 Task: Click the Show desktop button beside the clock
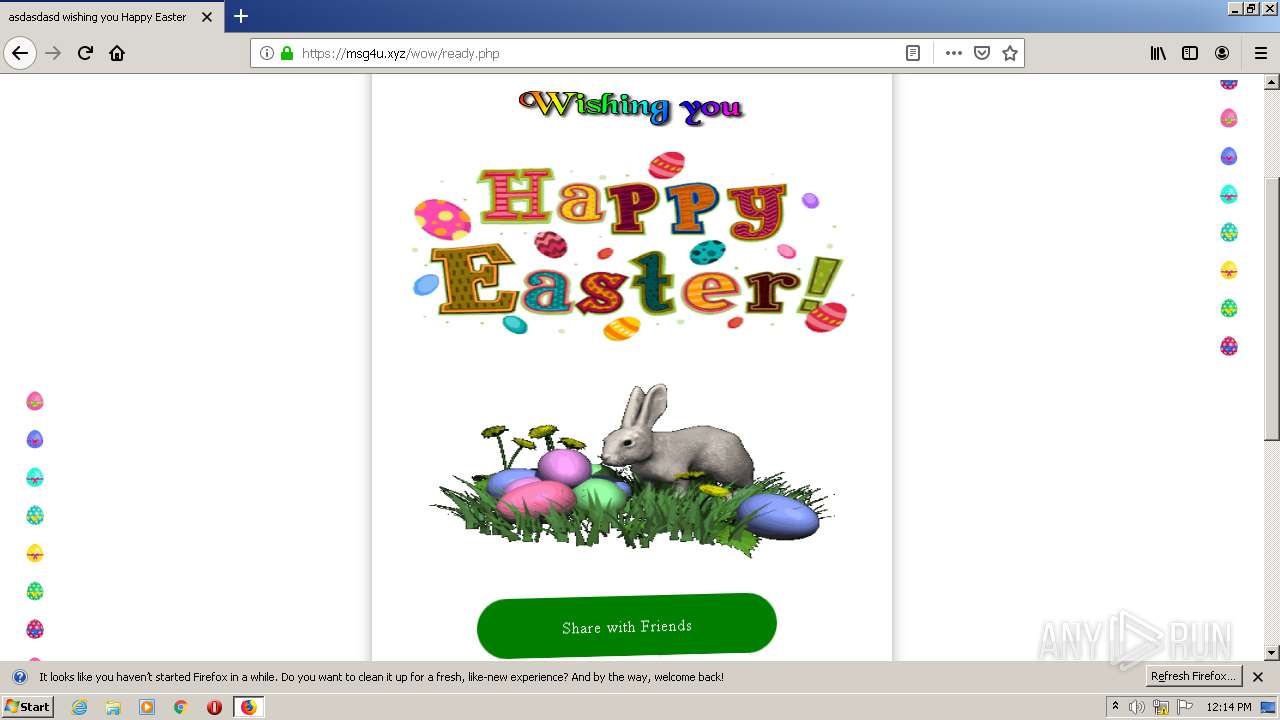[x=1269, y=707]
